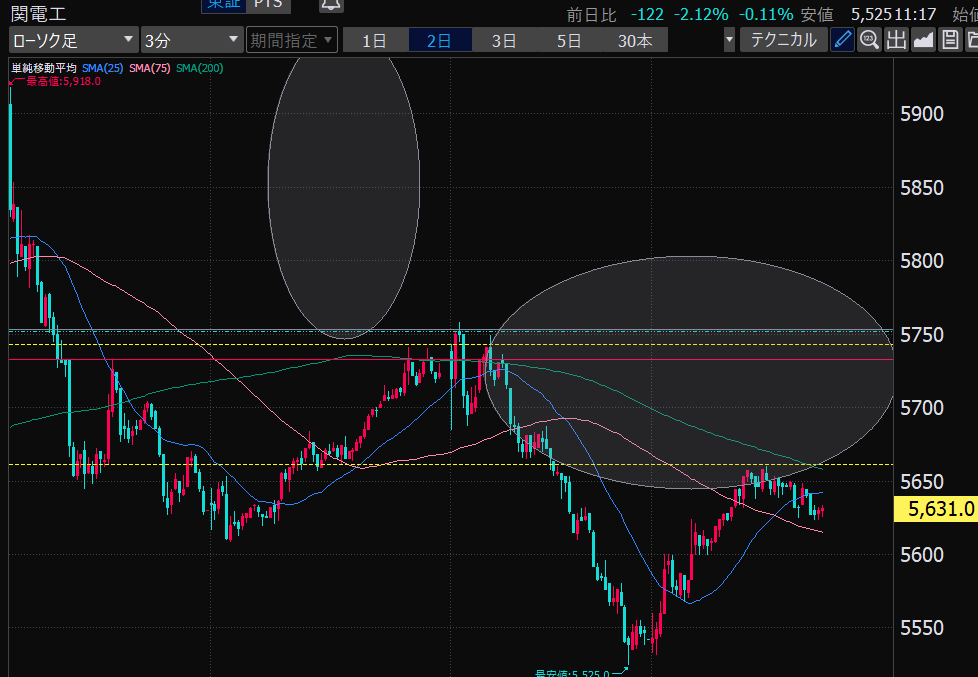Click the partially visible folder icon
Viewport: 978px width, 677px height.
point(971,40)
